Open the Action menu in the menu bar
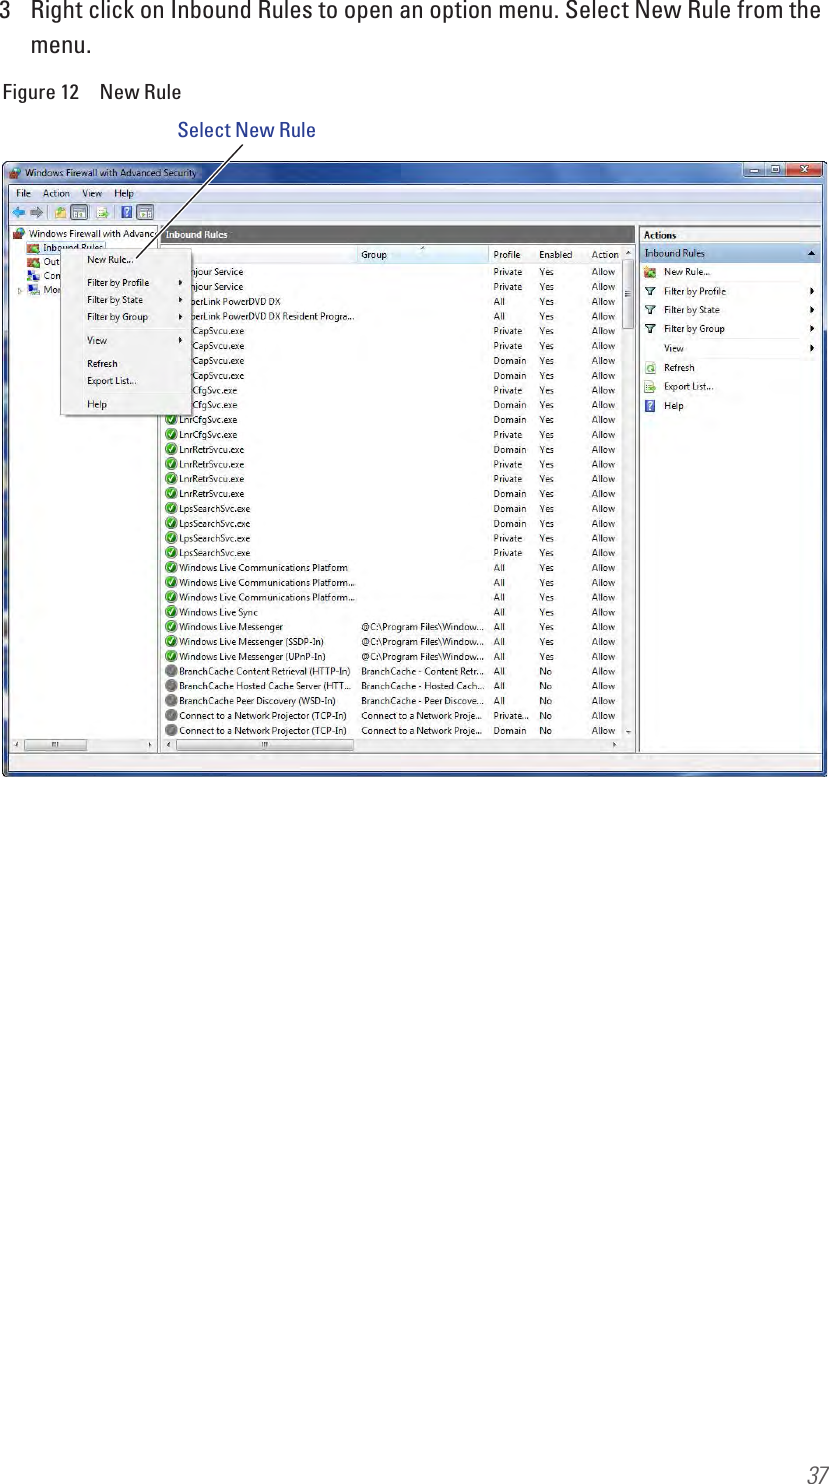The width and height of the screenshot is (829, 1484). (x=55, y=193)
